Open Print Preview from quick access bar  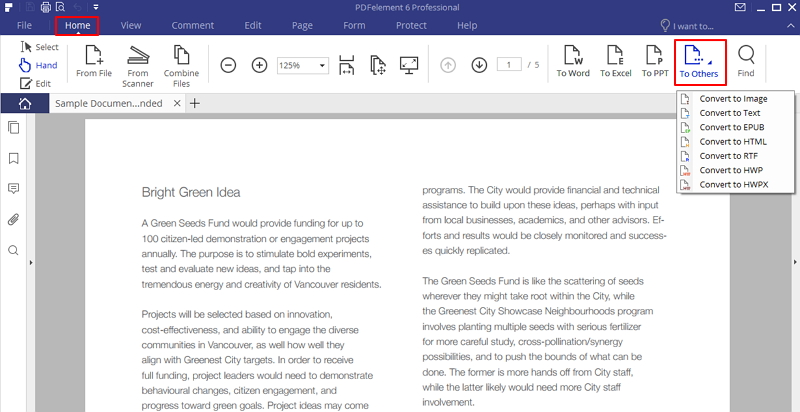[60, 7]
